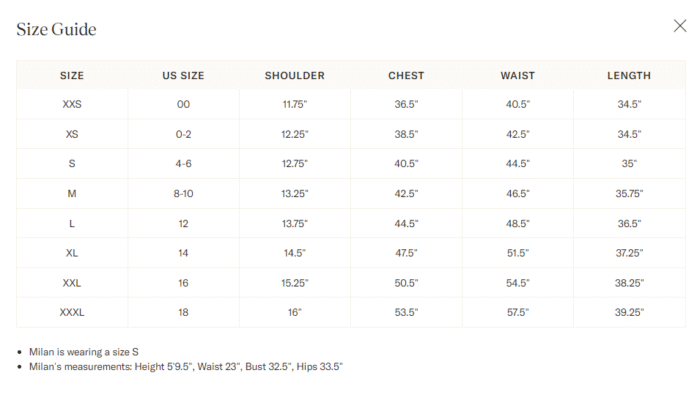Select the XL size row label
Image resolution: width=700 pixels, height=403 pixels.
tap(72, 253)
